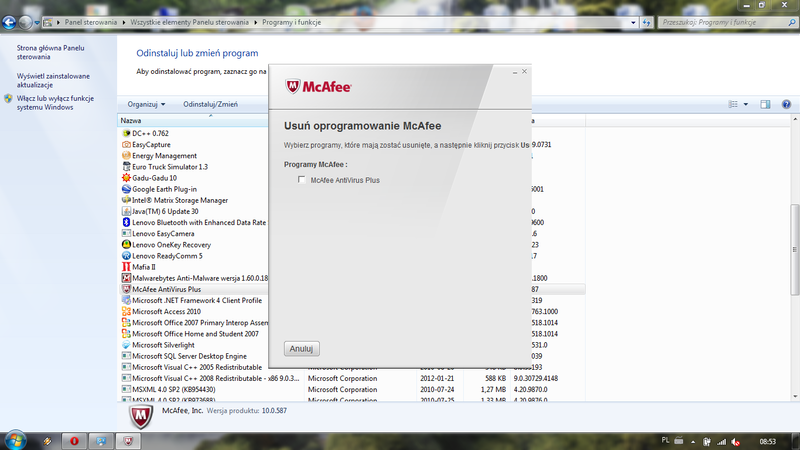Select Microsoft Visual C++ 2008 Redistributable row
This screenshot has height=450, width=800.
(352, 379)
